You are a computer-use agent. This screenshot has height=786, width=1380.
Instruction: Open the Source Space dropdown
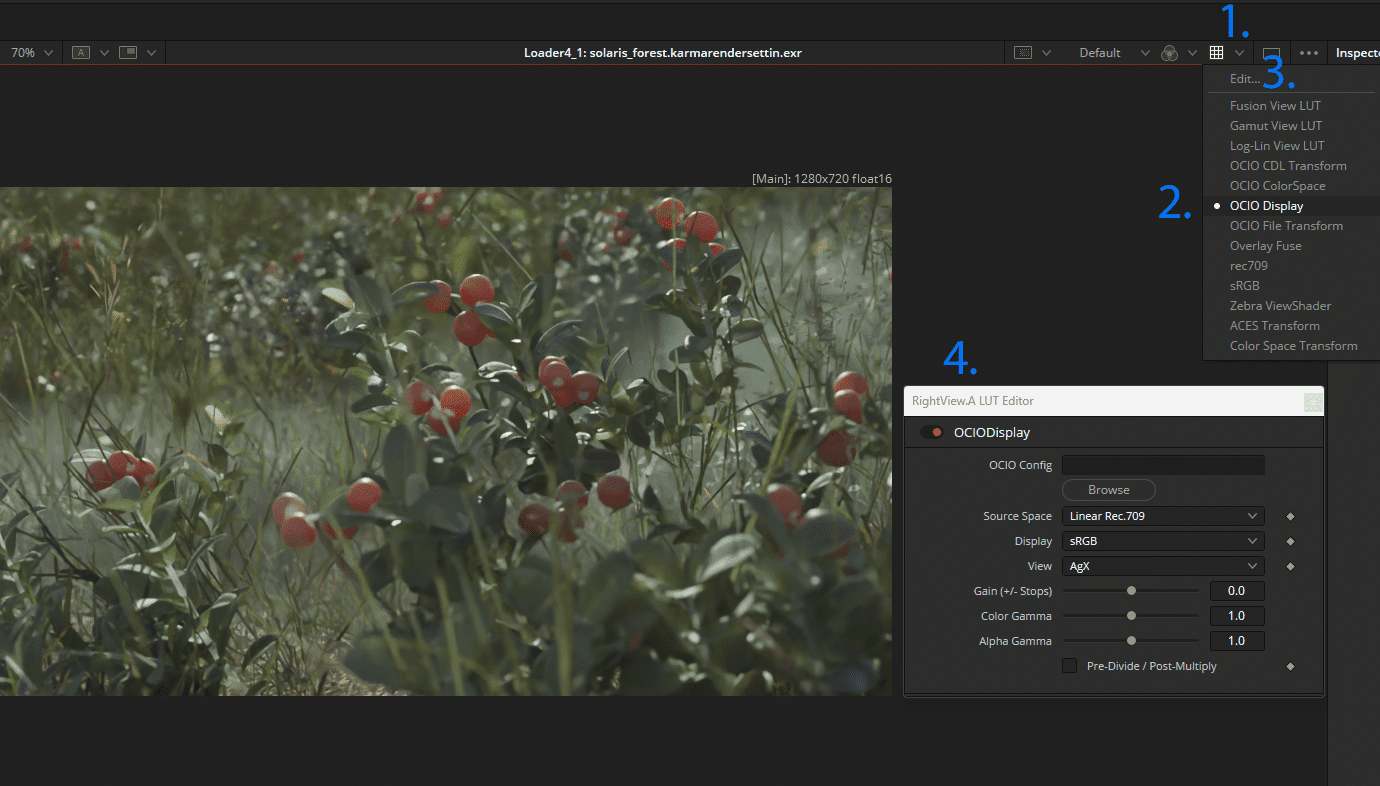pyautogui.click(x=1162, y=516)
